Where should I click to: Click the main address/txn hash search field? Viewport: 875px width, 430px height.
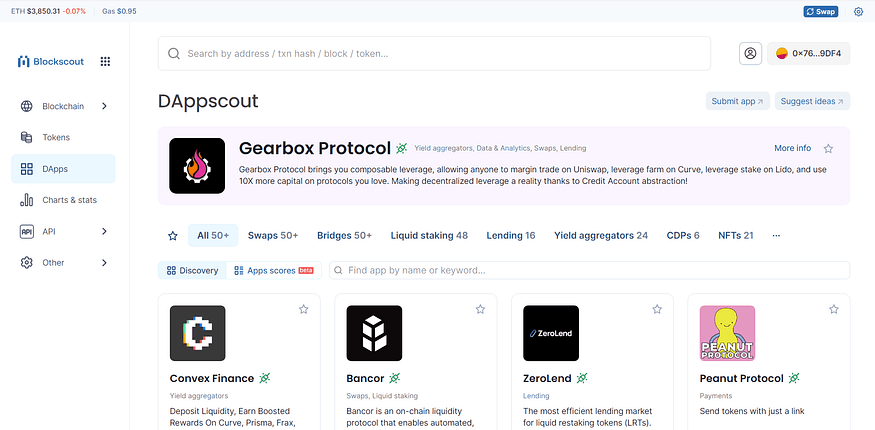pos(434,54)
